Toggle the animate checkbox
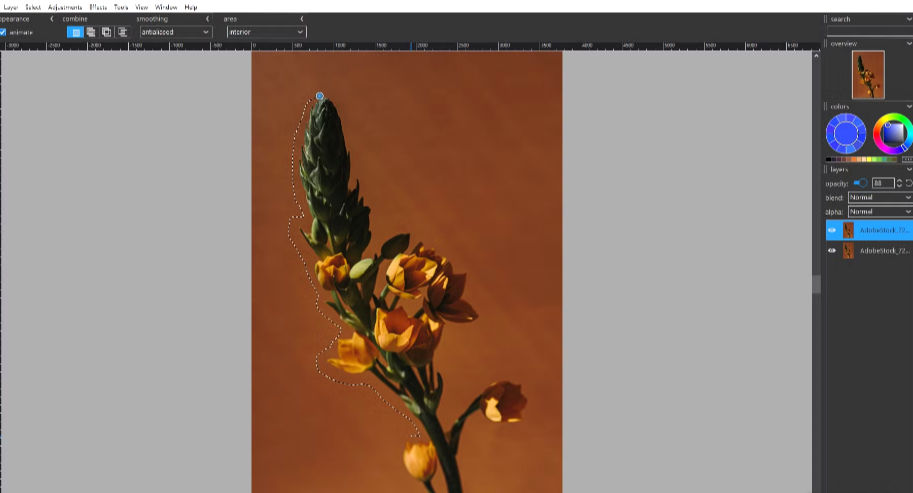This screenshot has width=913, height=493. pos(3,32)
